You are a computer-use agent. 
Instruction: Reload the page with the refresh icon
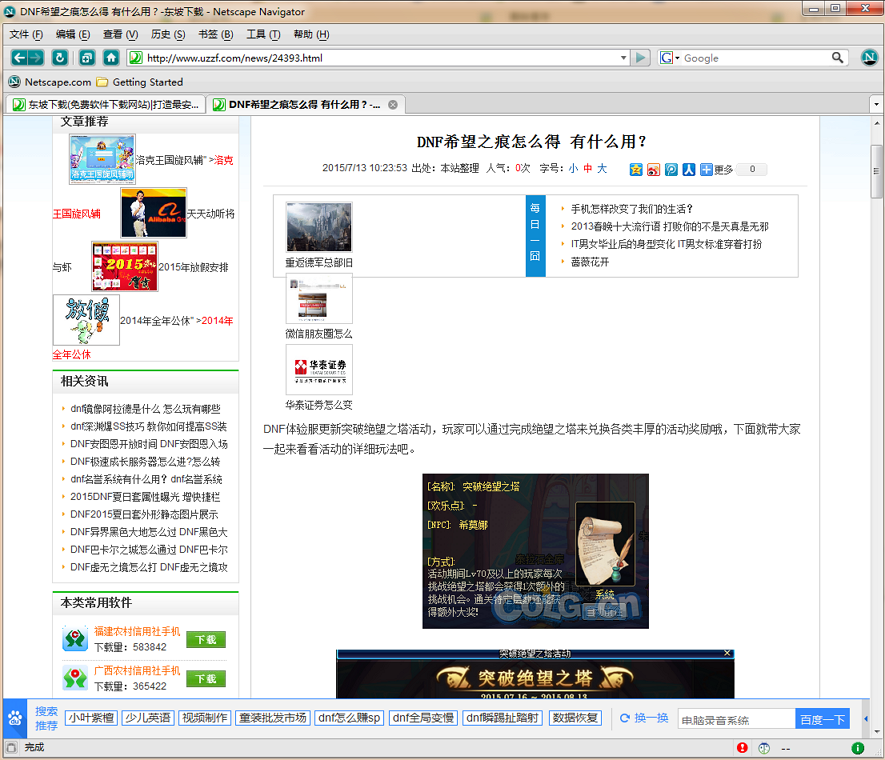60,58
